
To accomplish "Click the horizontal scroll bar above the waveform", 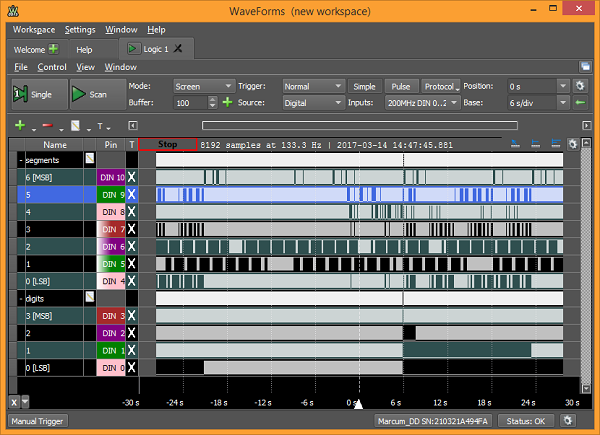I will tap(360, 126).
